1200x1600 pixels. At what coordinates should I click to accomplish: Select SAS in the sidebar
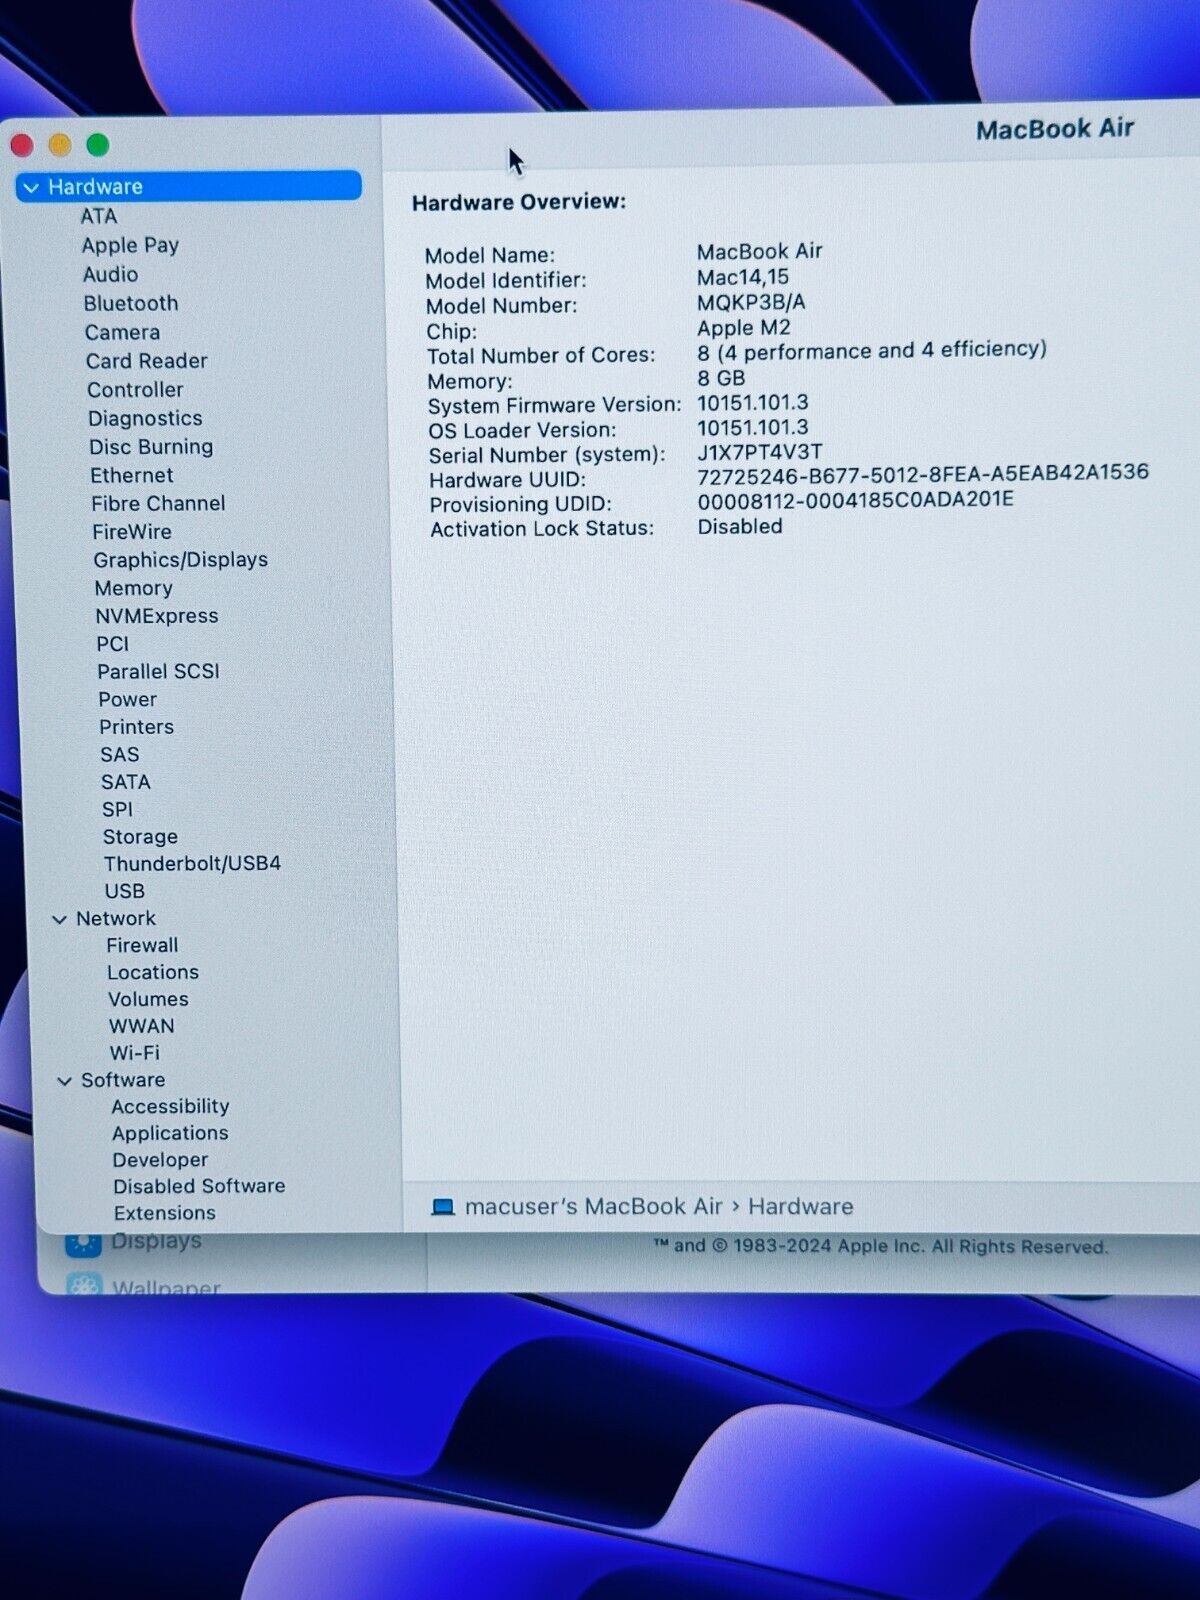(119, 755)
